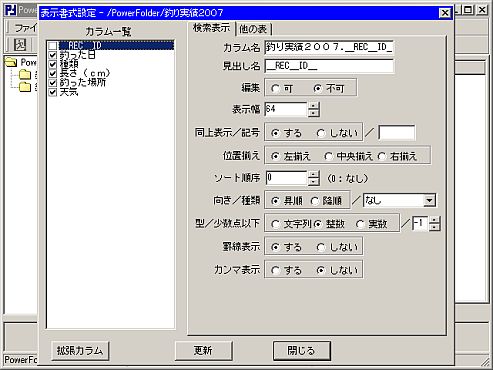Image resolution: width=493 pixels, height=370 pixels.
Task: Select 釣った場所 in the column list
Action: tap(83, 82)
